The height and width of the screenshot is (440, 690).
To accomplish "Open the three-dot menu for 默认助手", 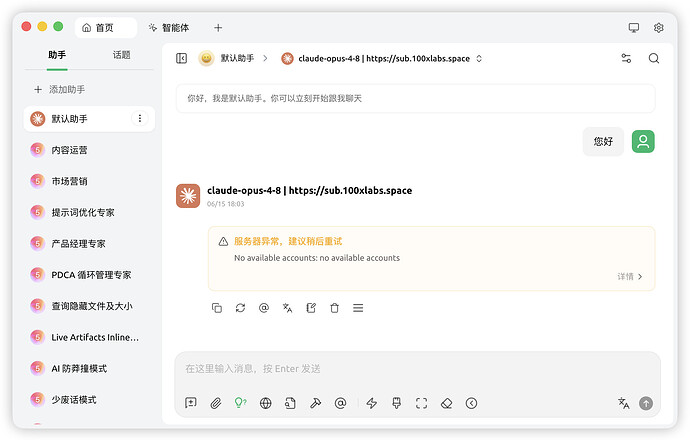I will pyautogui.click(x=139, y=118).
